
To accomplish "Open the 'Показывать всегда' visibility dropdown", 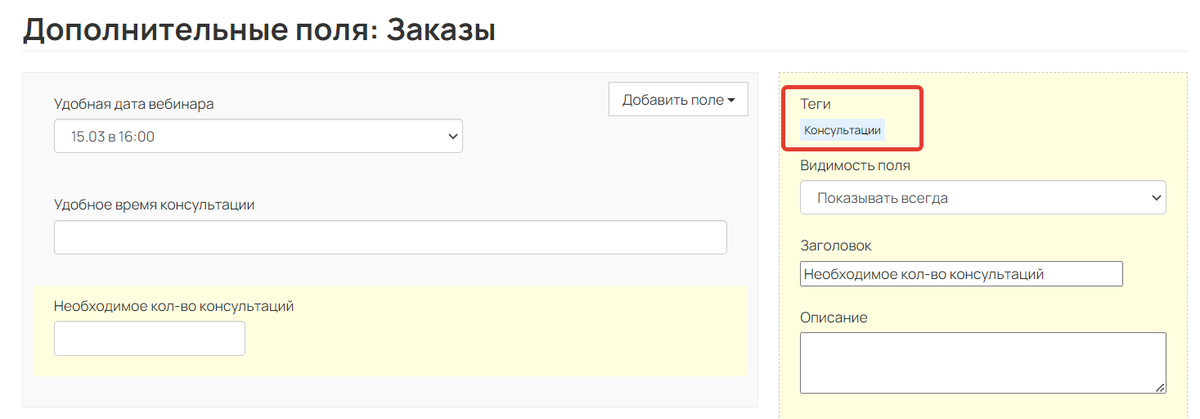I will click(983, 198).
